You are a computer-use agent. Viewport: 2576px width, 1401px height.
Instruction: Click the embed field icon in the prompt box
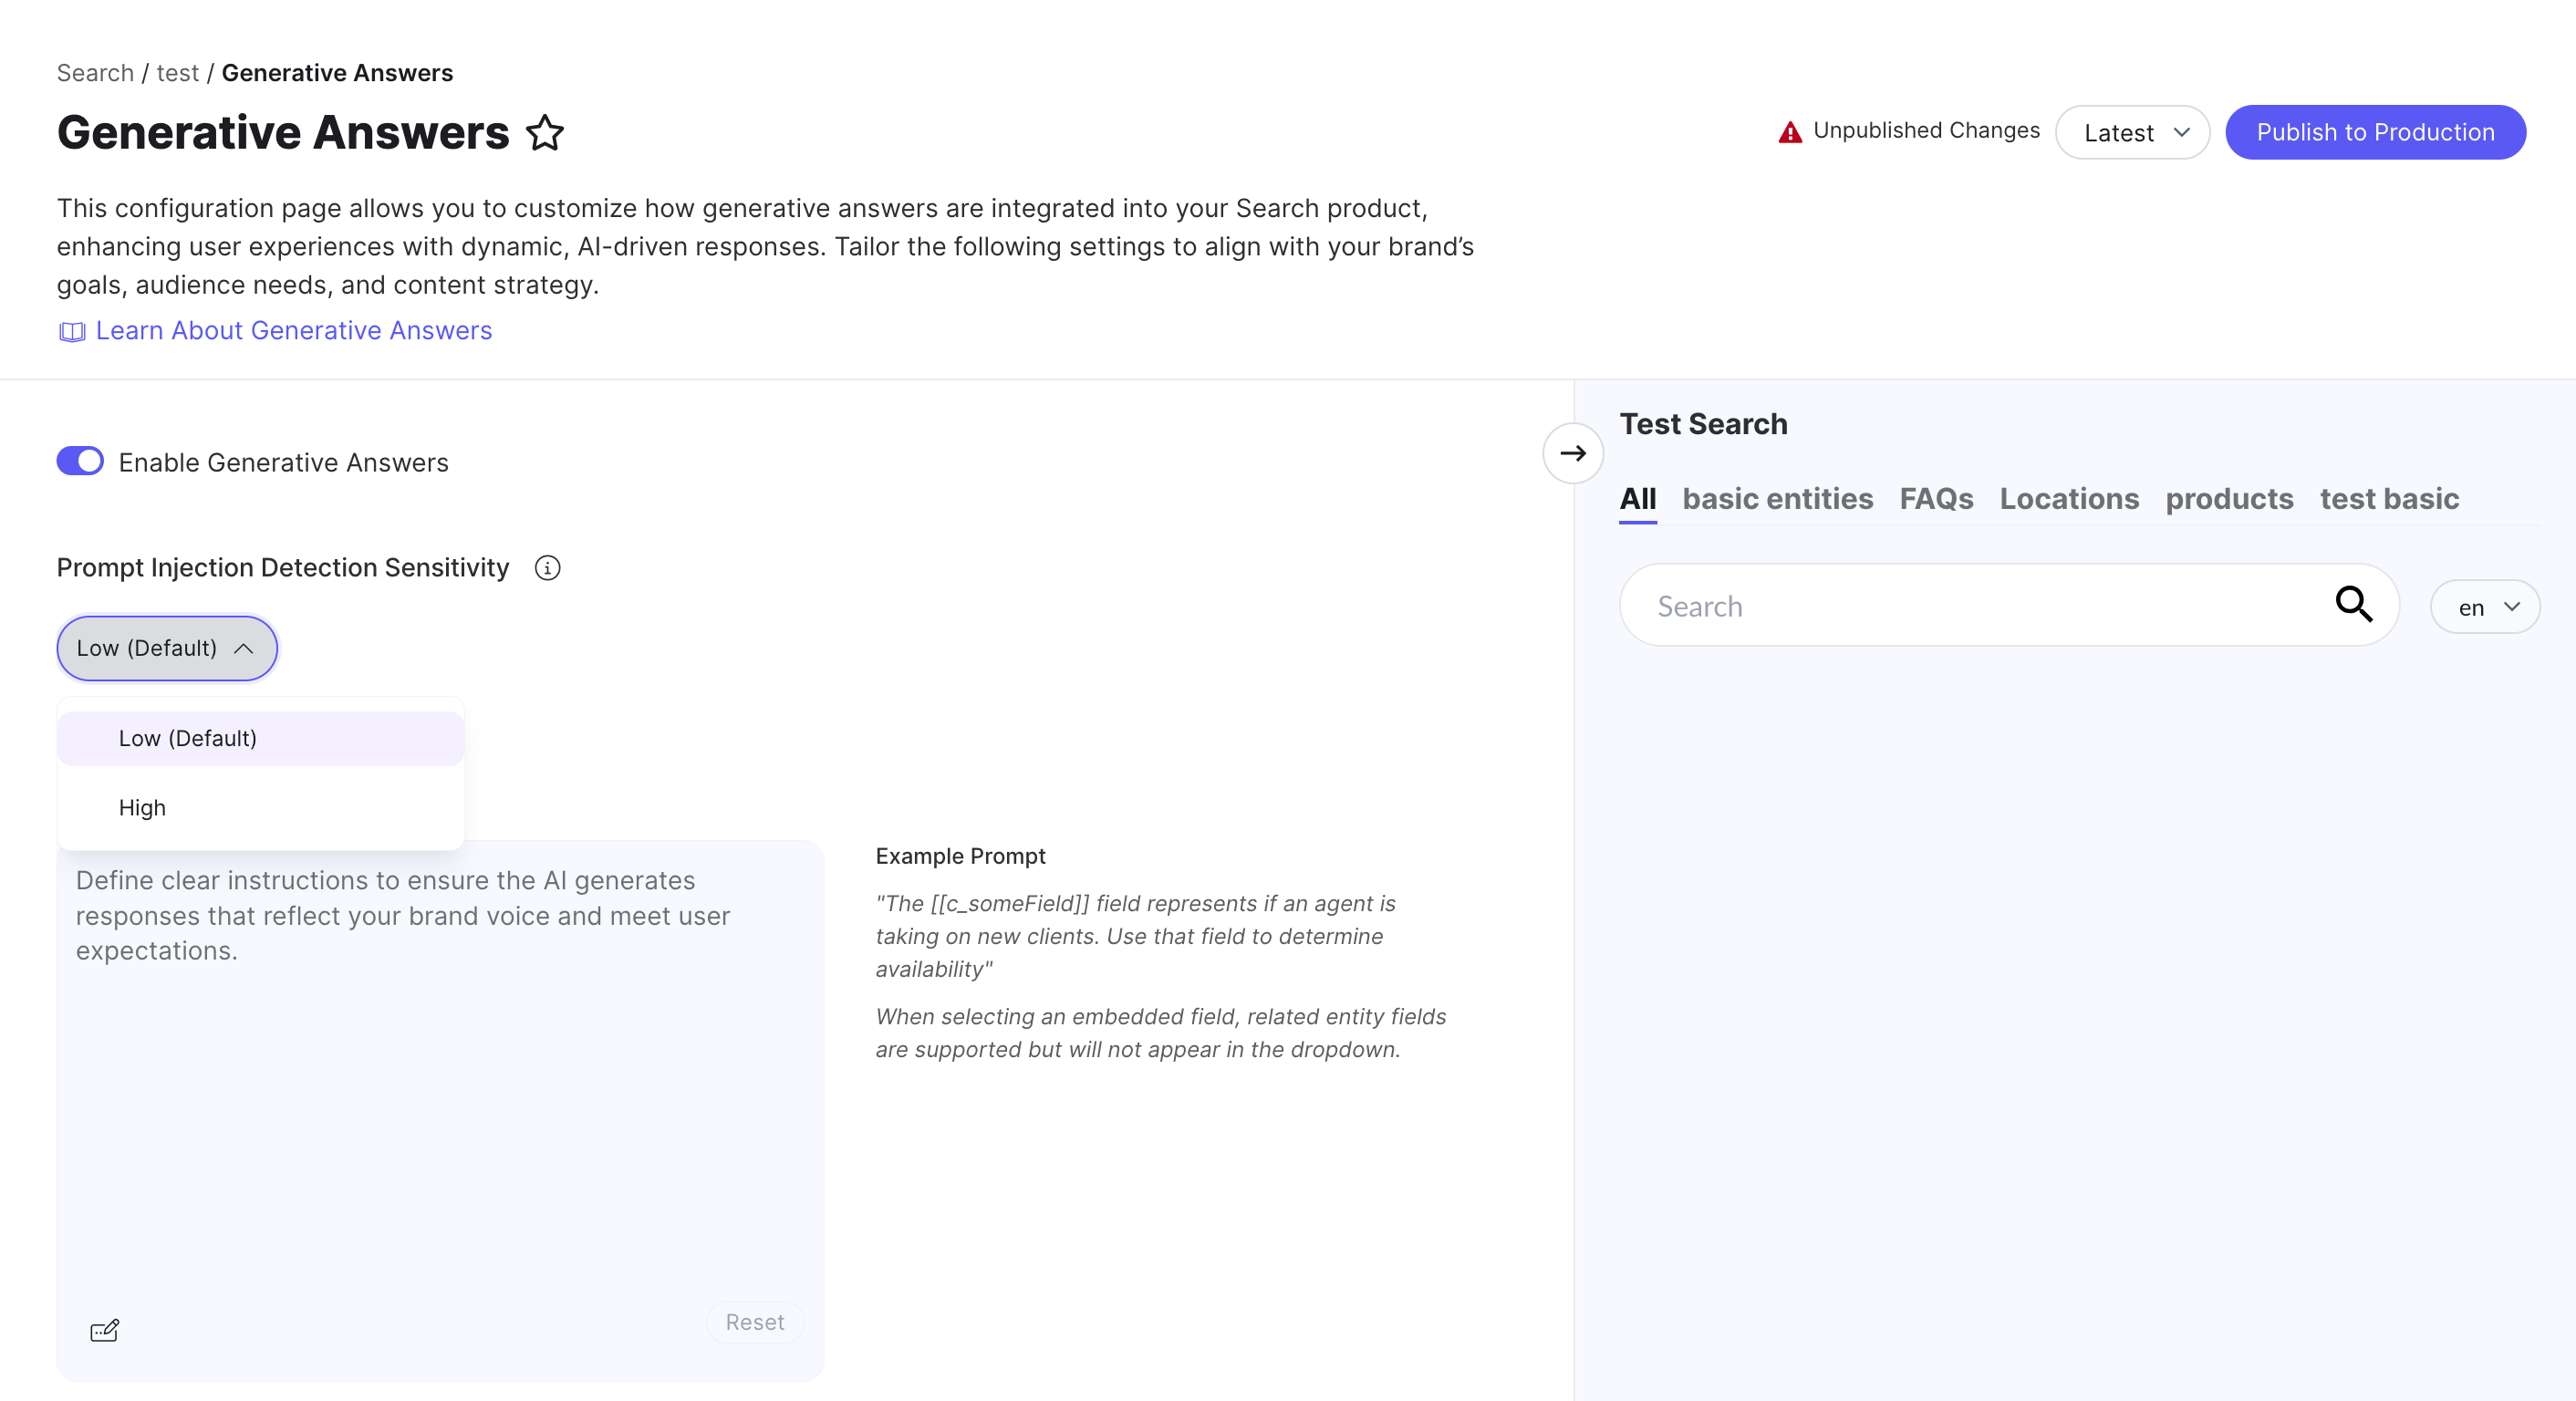[x=104, y=1330]
